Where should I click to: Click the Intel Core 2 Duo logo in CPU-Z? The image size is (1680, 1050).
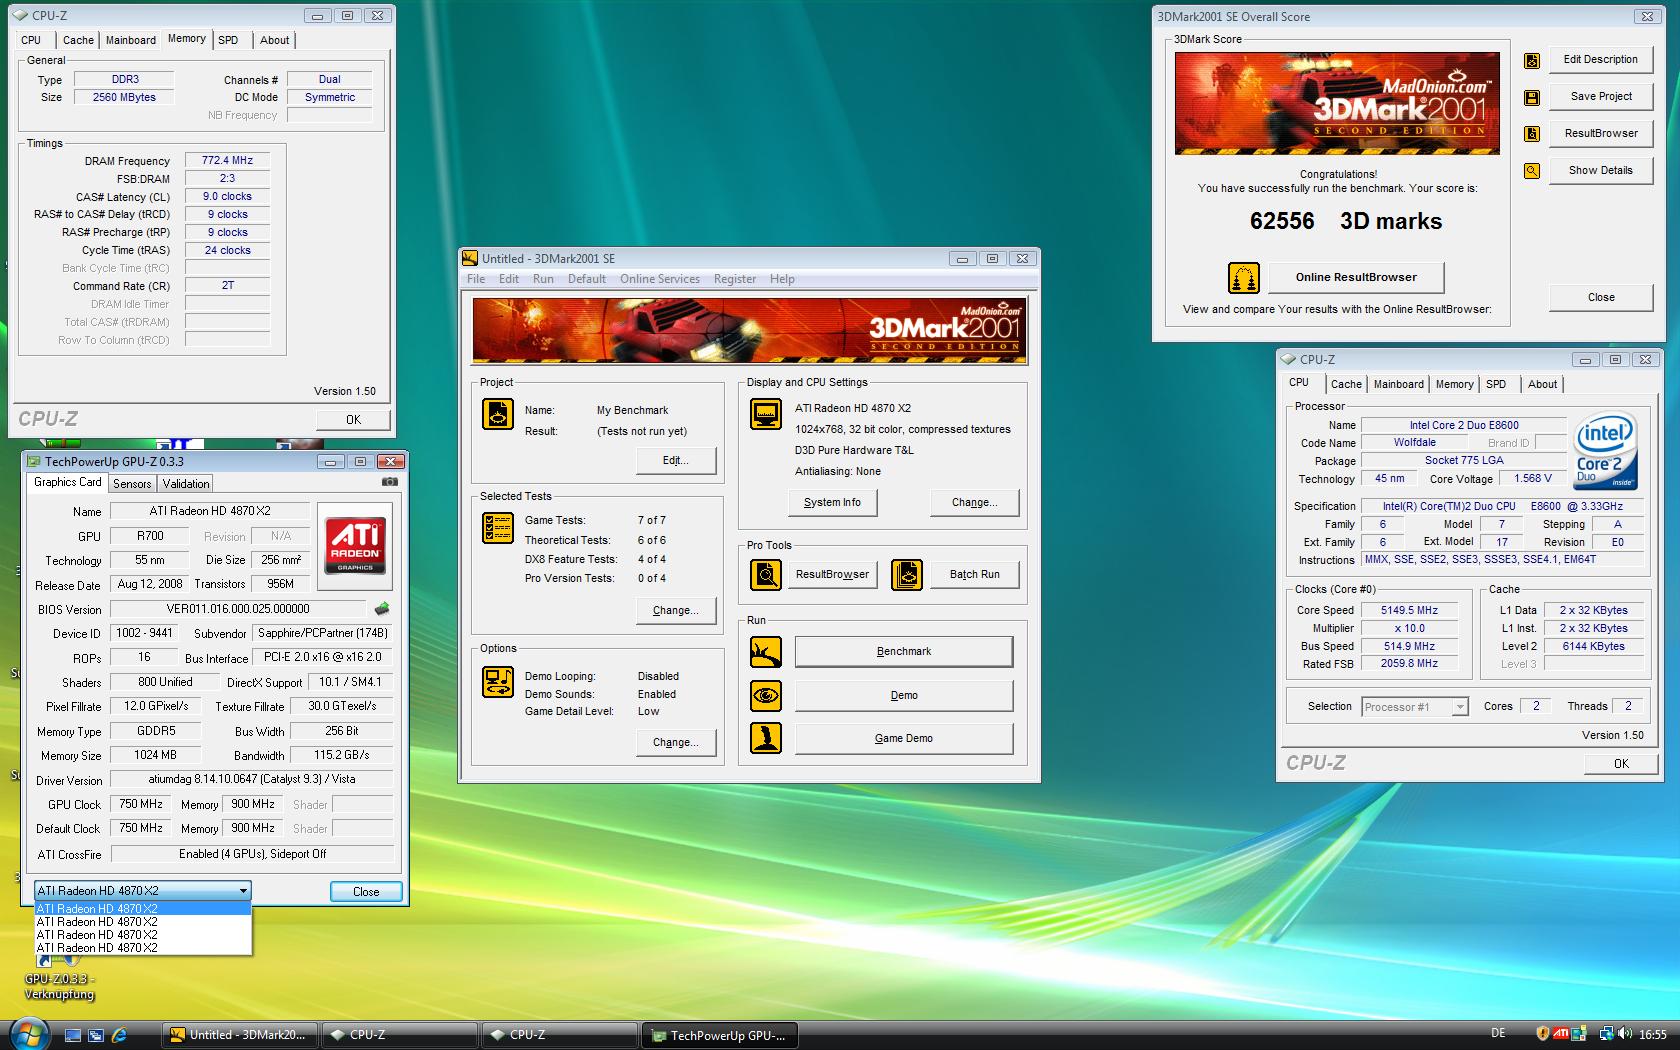[1605, 450]
